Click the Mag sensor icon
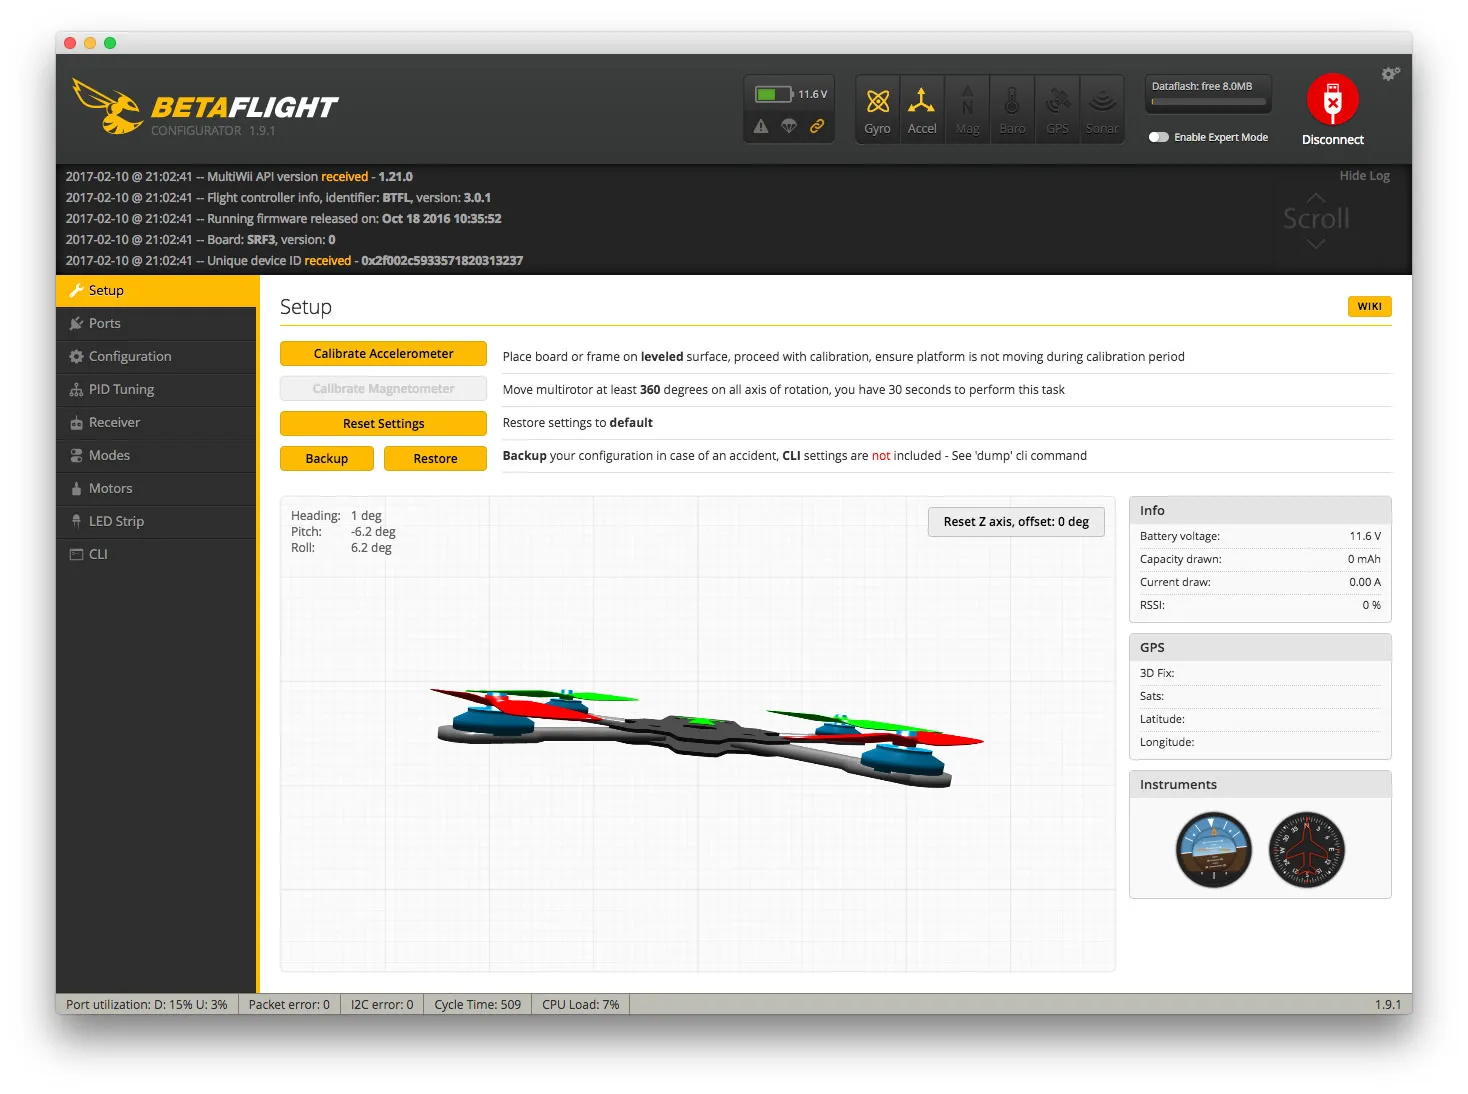Image resolution: width=1468 pixels, height=1094 pixels. [967, 110]
